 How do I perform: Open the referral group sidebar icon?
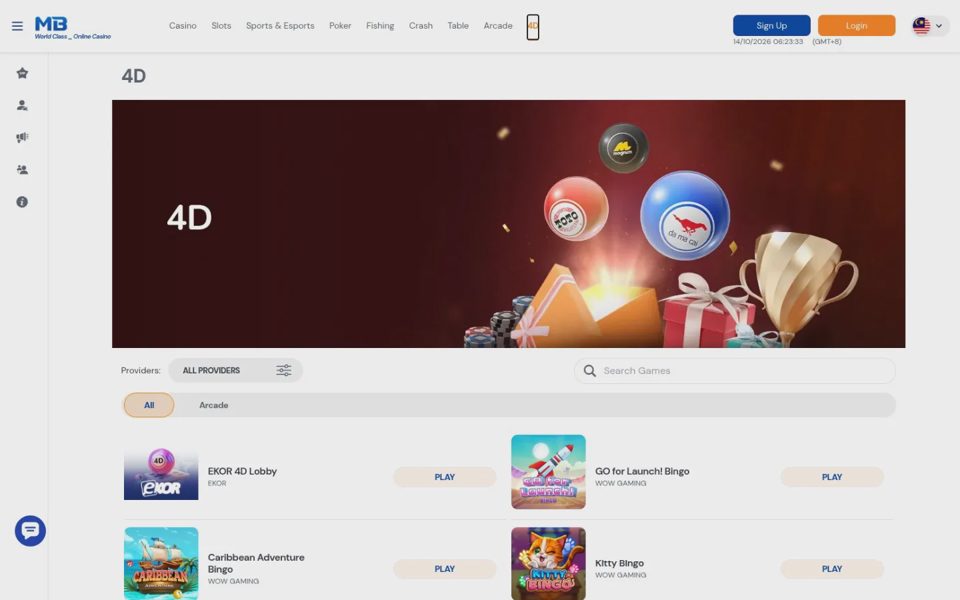tap(22, 170)
